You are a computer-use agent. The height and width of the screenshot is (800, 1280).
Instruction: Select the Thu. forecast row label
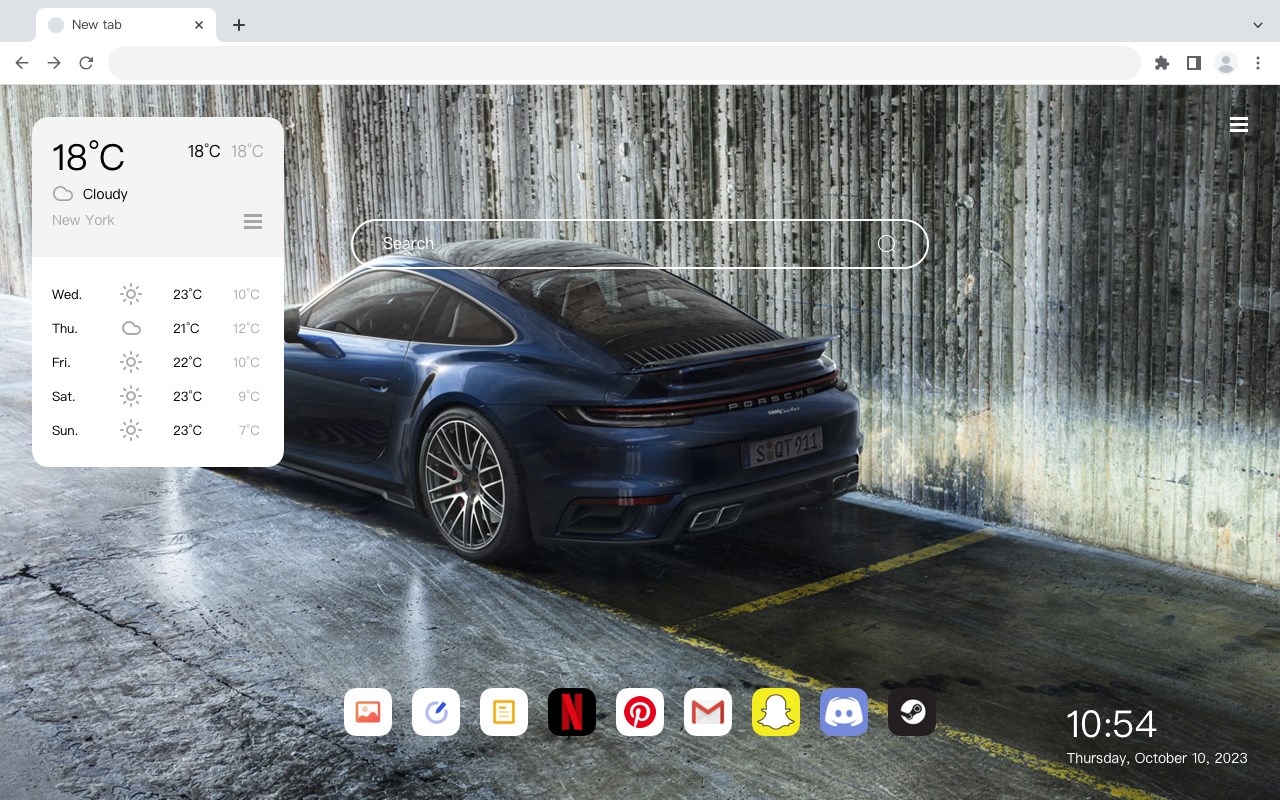pos(65,328)
